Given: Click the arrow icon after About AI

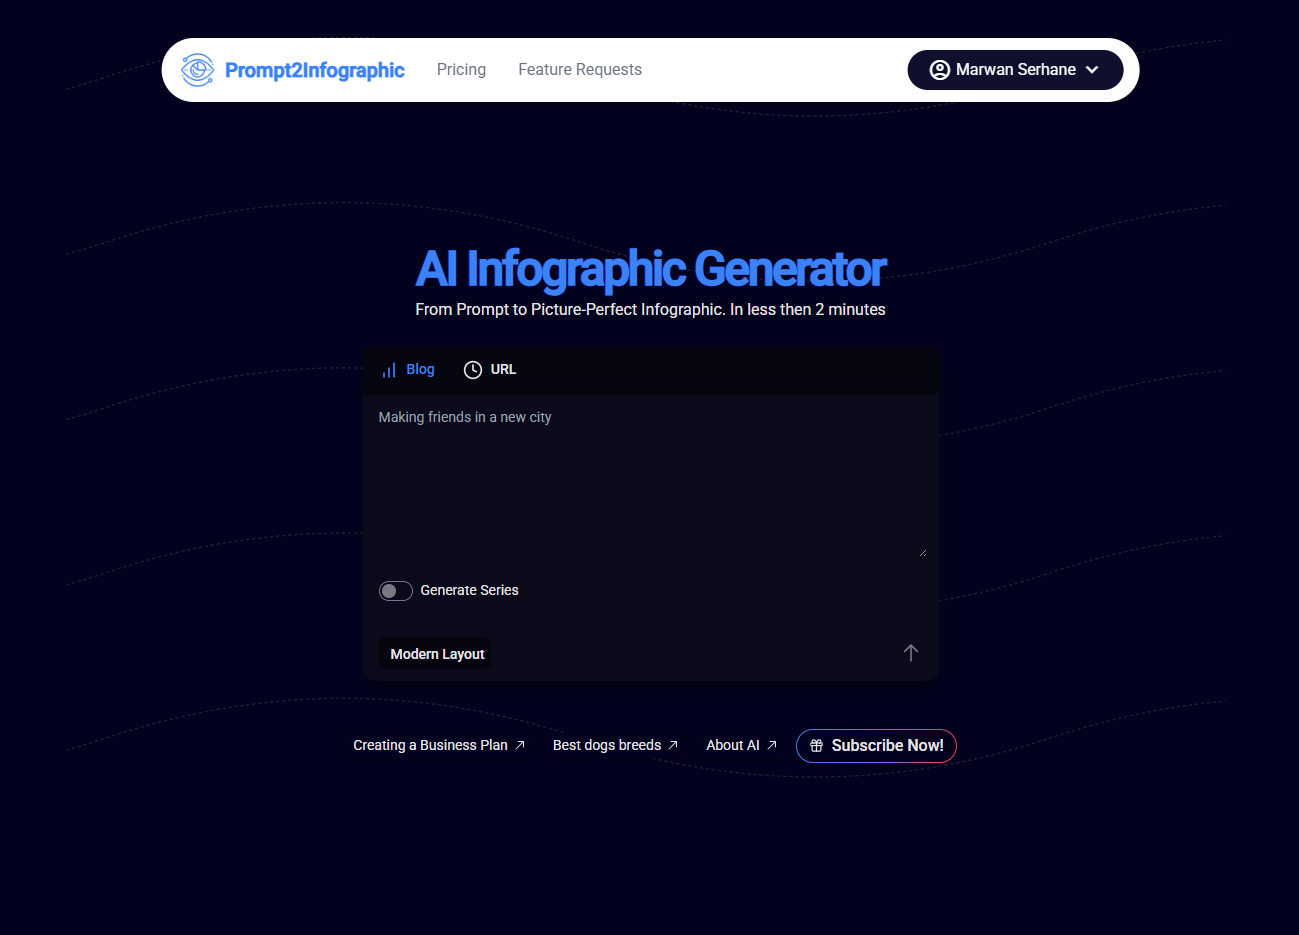Looking at the screenshot, I should (772, 745).
